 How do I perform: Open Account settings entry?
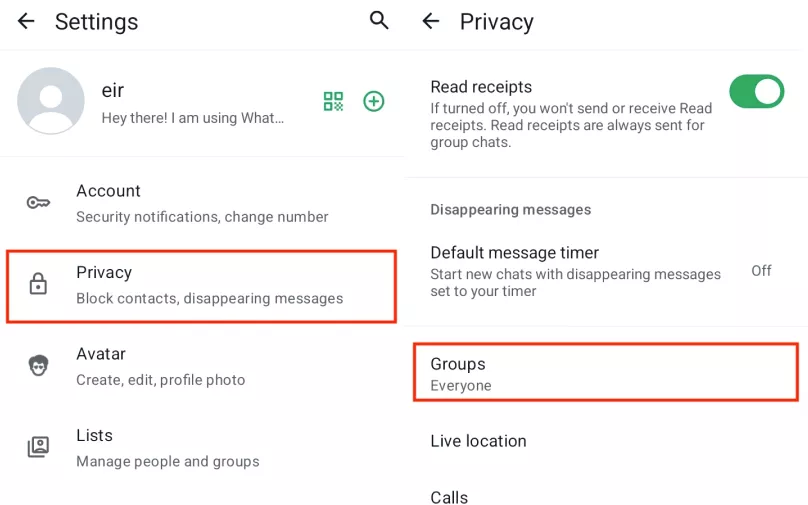tap(202, 203)
